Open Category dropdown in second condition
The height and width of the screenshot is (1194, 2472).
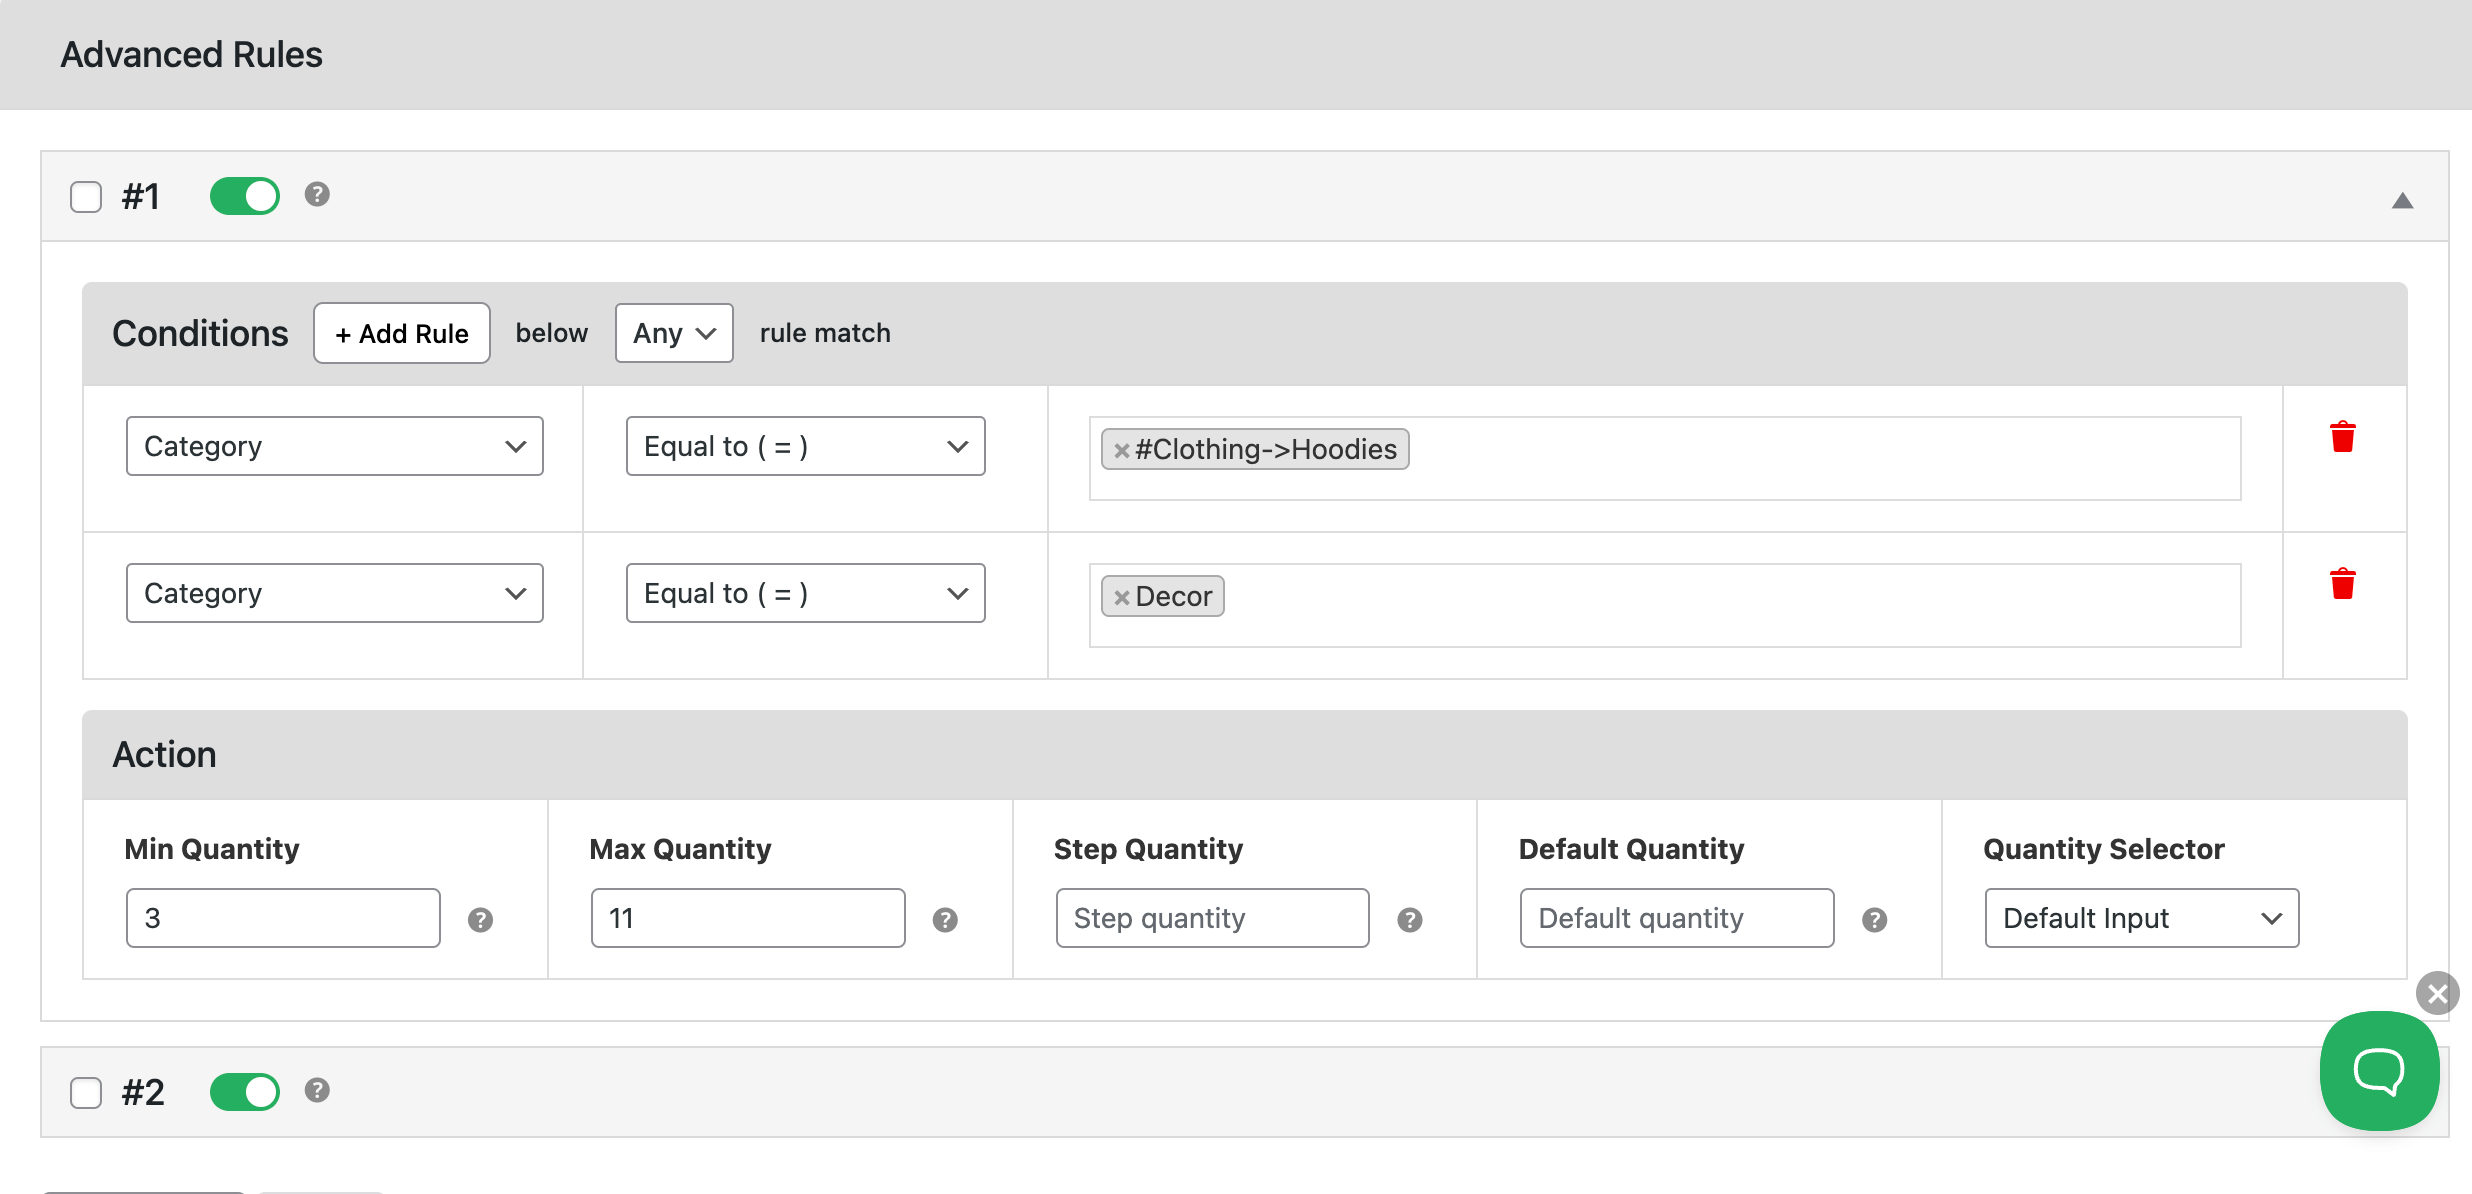(x=335, y=593)
